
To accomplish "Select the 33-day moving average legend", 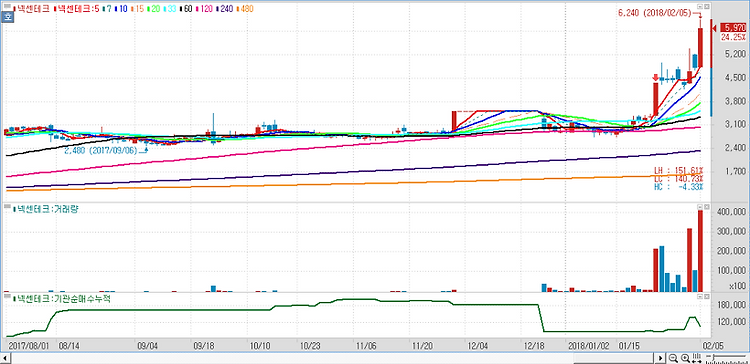I will coord(171,9).
